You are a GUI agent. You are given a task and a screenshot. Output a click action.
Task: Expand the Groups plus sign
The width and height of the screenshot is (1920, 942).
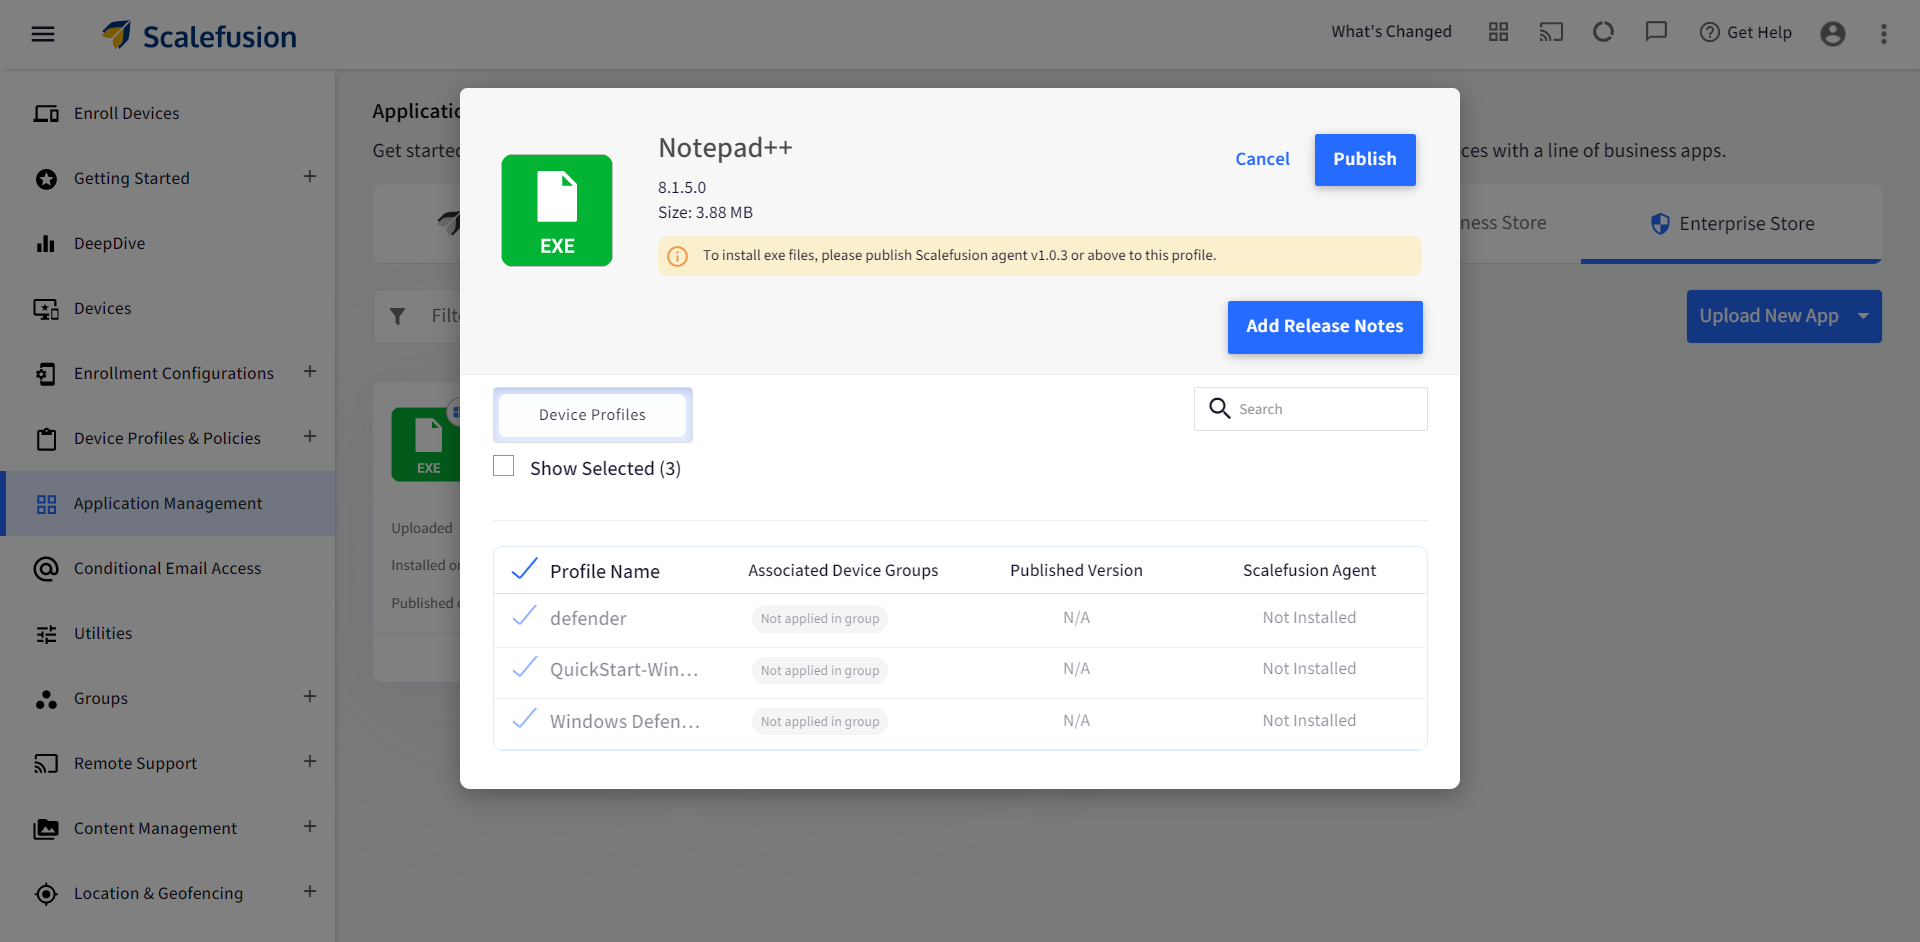coord(310,697)
